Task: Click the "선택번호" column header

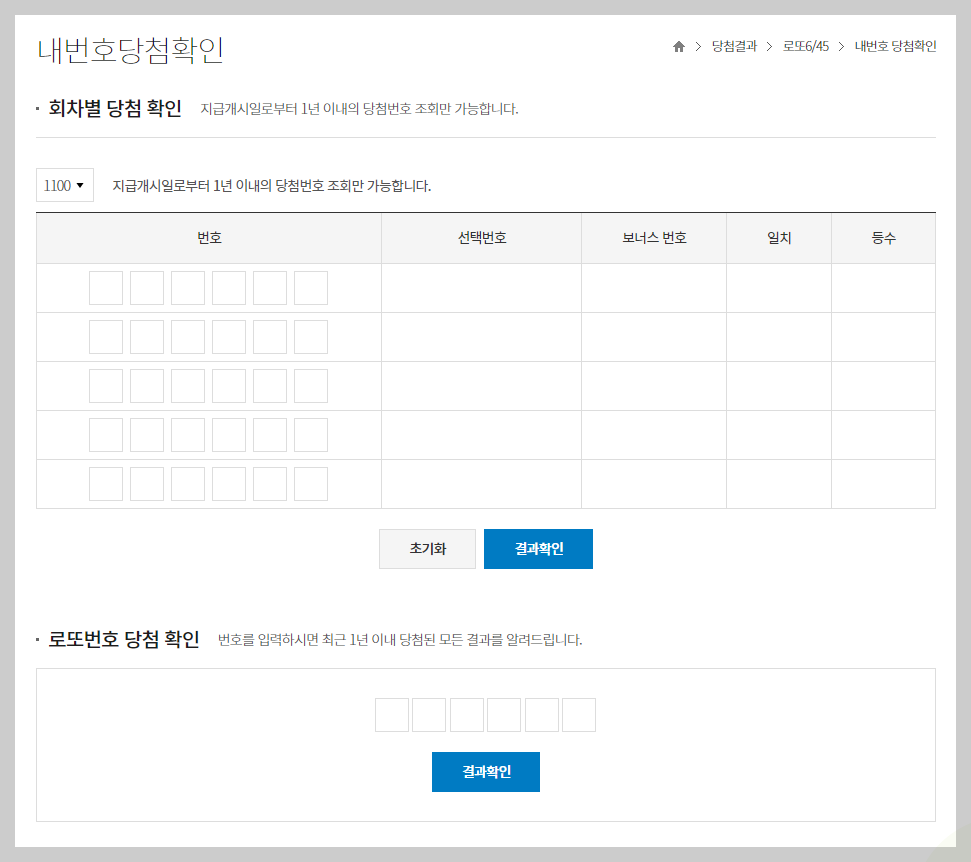Action: click(x=481, y=237)
